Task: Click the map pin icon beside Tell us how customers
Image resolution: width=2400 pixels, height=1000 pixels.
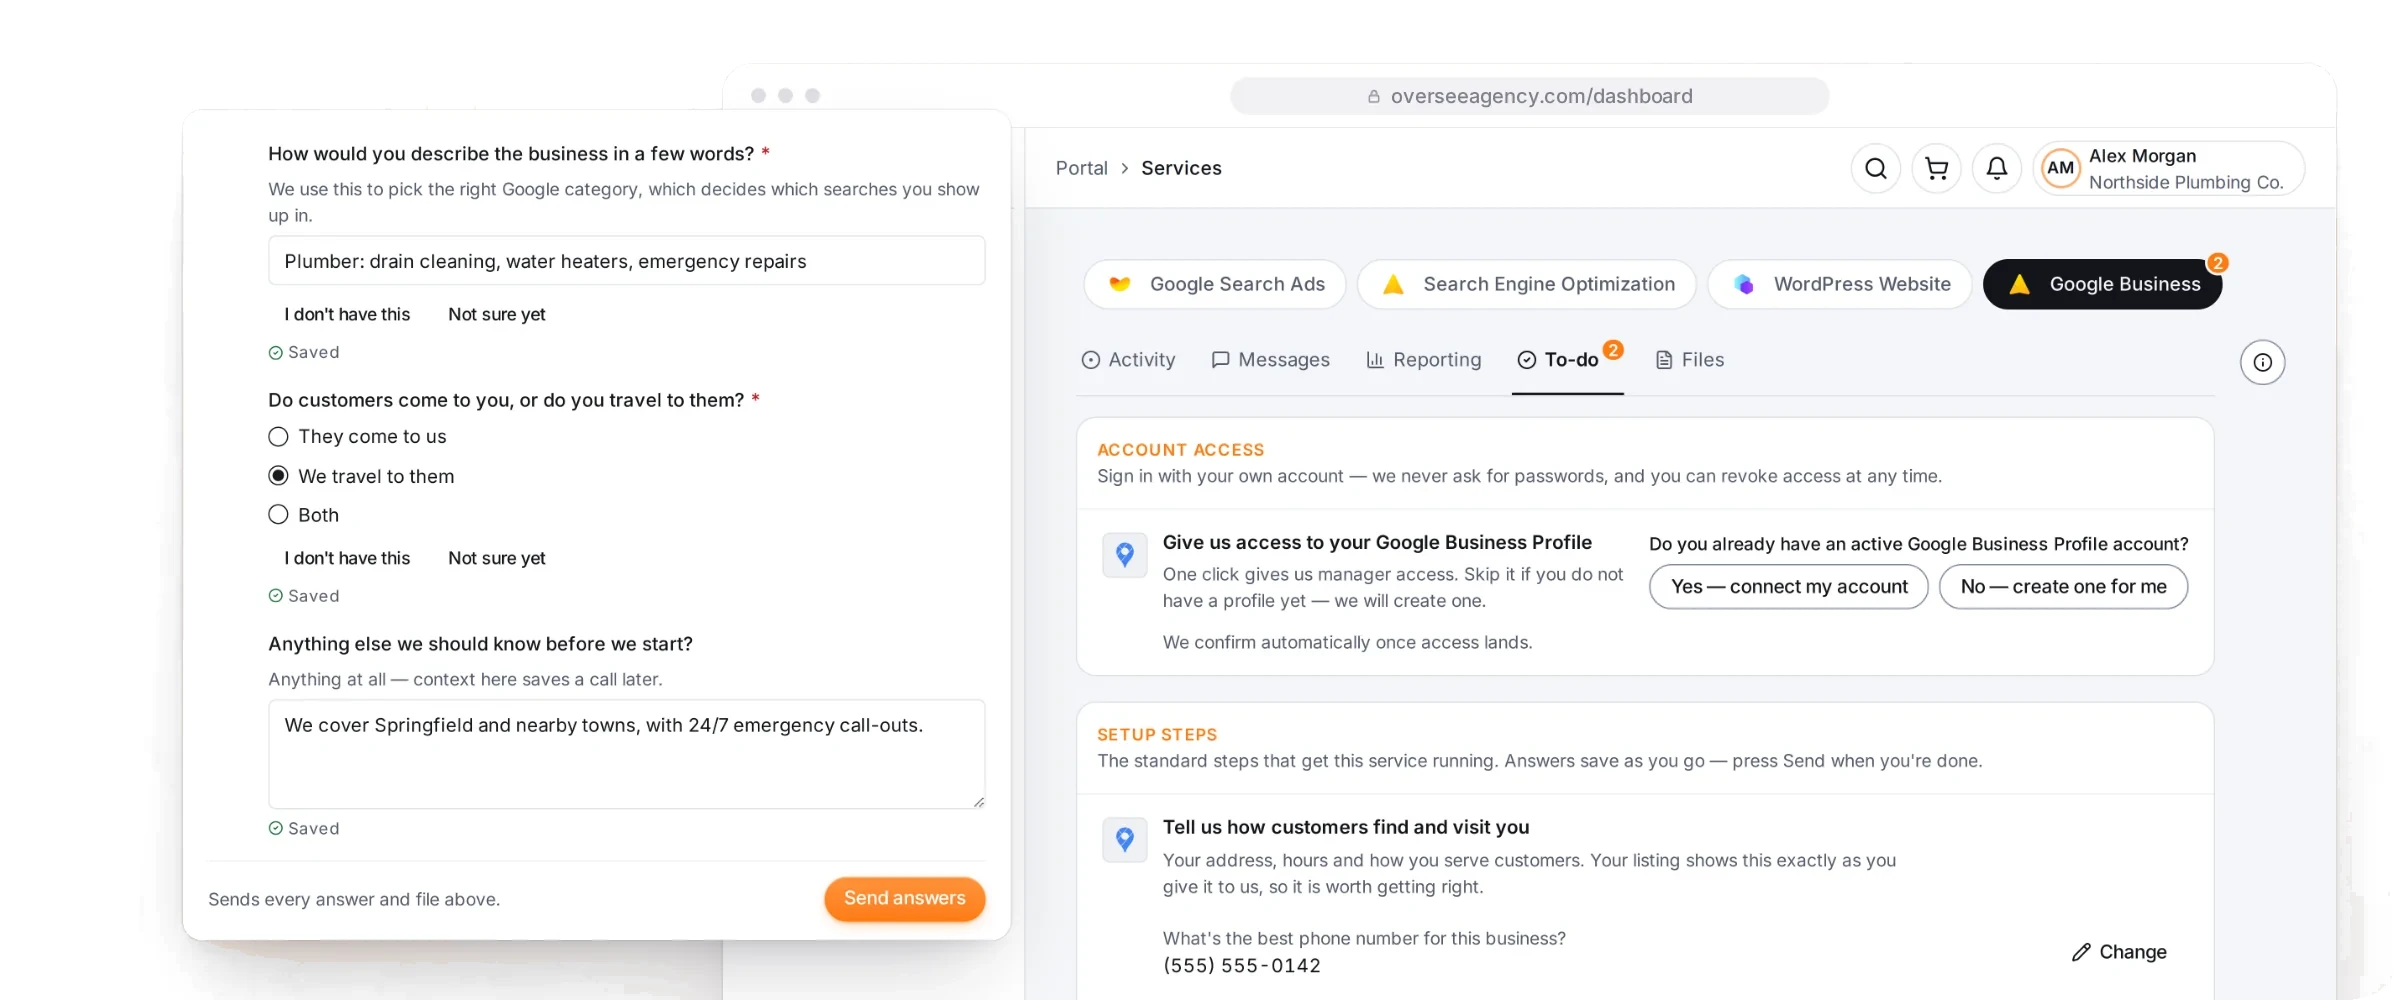Action: pyautogui.click(x=1125, y=840)
